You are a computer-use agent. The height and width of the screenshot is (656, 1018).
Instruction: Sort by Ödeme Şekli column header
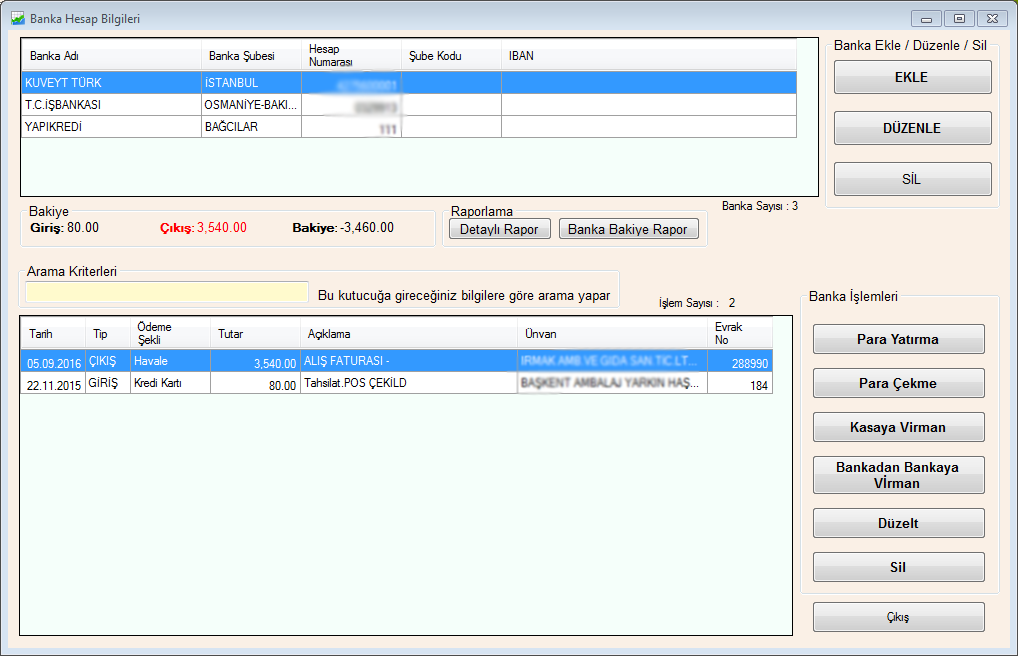coord(171,334)
